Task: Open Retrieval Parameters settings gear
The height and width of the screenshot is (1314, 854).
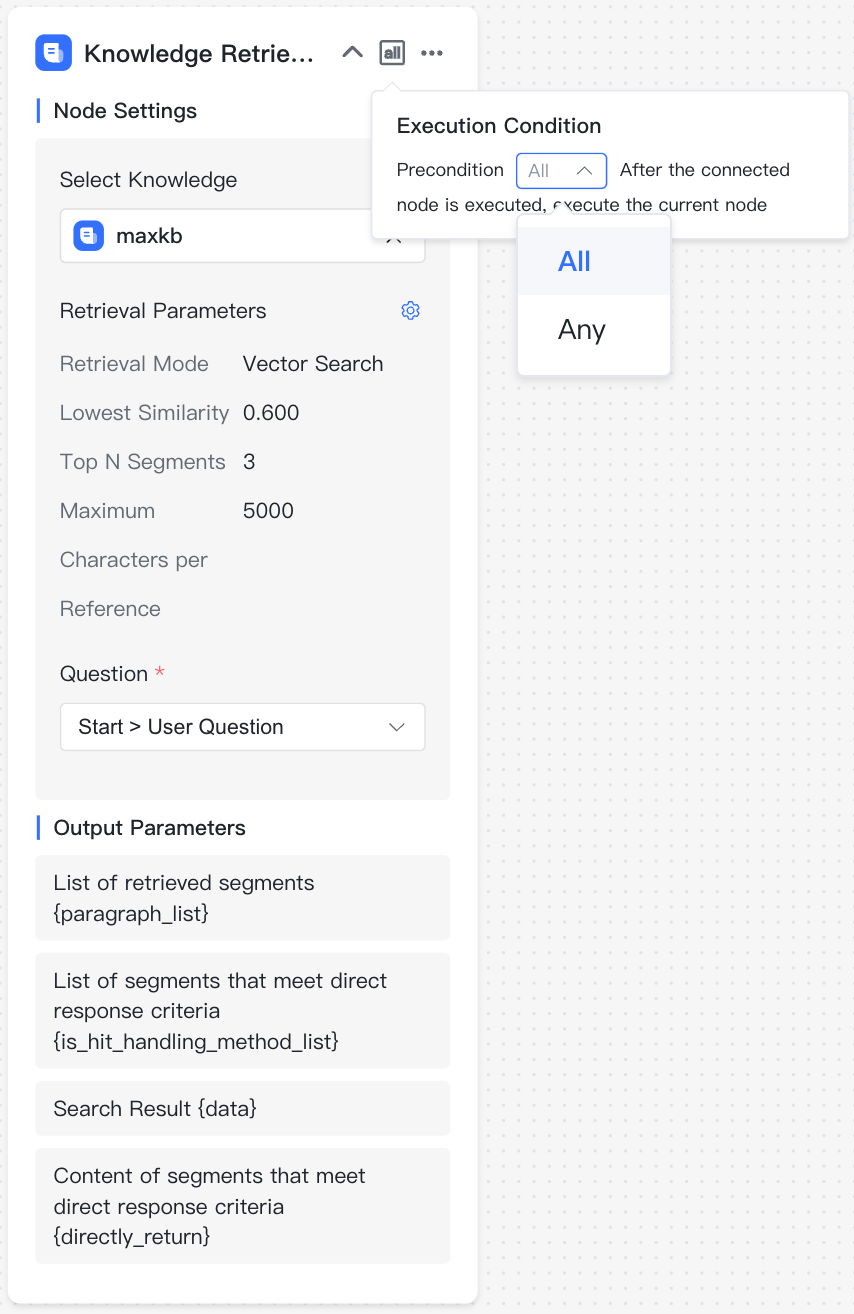Action: (x=410, y=311)
